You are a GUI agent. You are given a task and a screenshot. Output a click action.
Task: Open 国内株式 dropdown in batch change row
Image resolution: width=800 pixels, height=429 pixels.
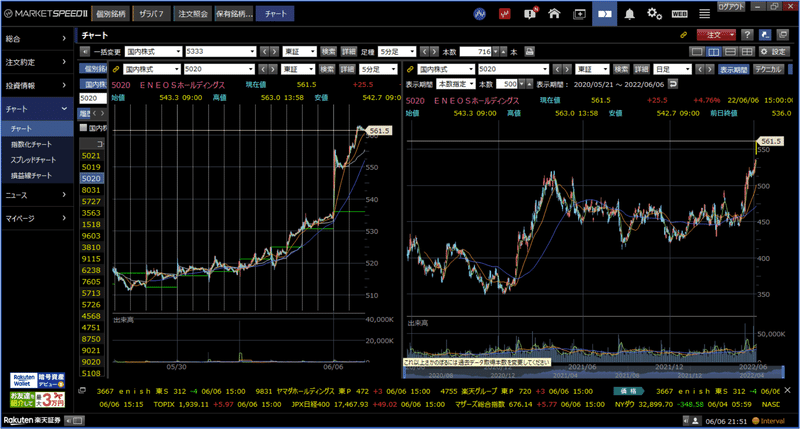(x=153, y=52)
